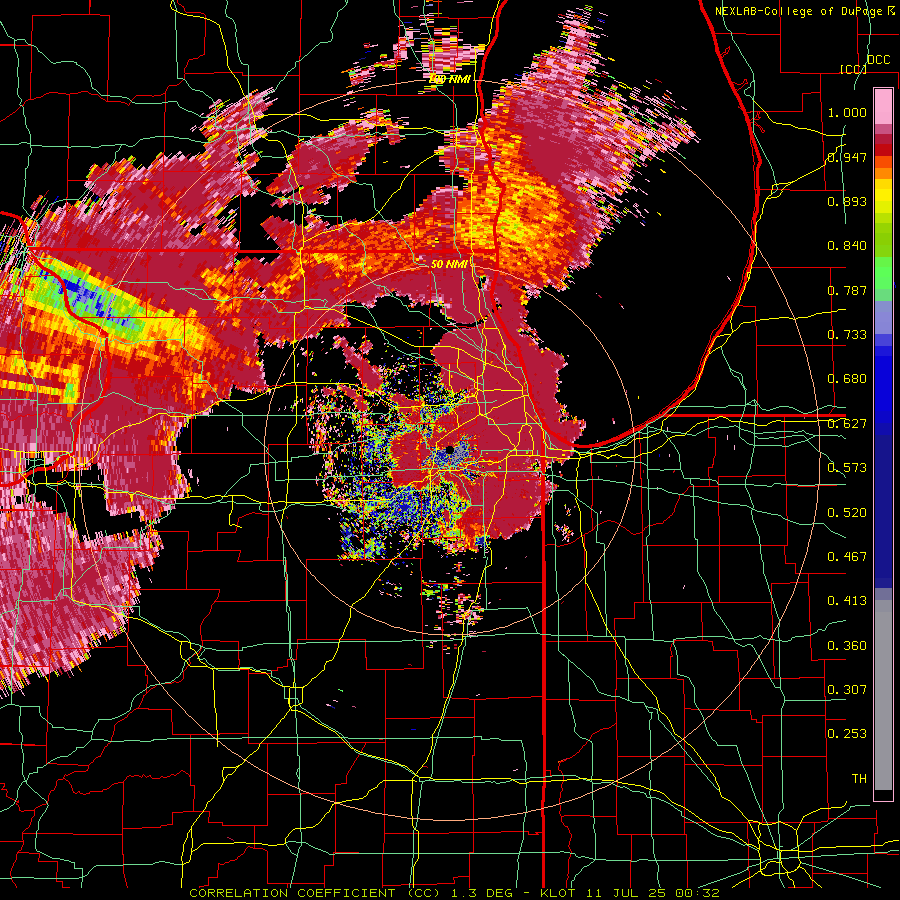Select the 0.840 legend value
The height and width of the screenshot is (900, 900).
(x=847, y=246)
